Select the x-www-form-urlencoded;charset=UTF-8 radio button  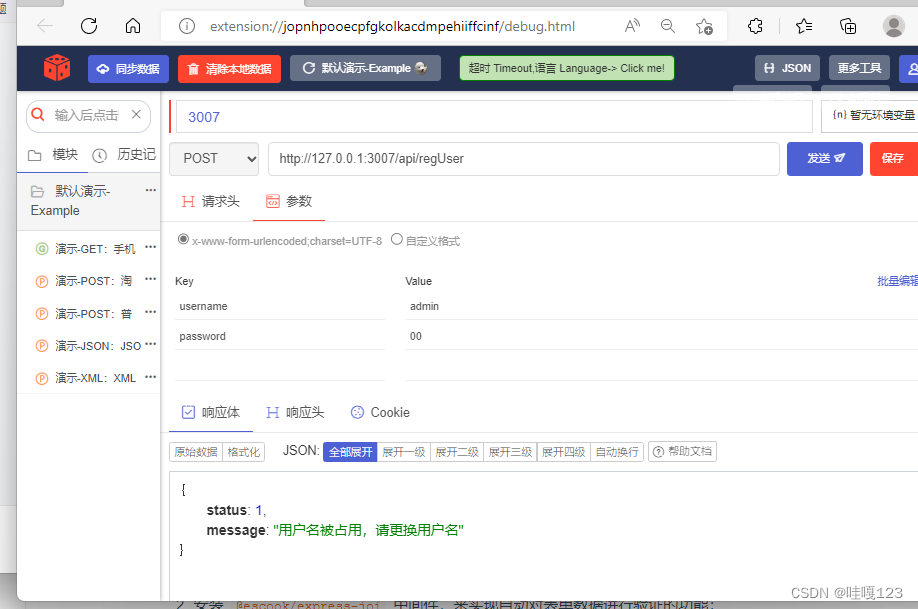pos(183,239)
